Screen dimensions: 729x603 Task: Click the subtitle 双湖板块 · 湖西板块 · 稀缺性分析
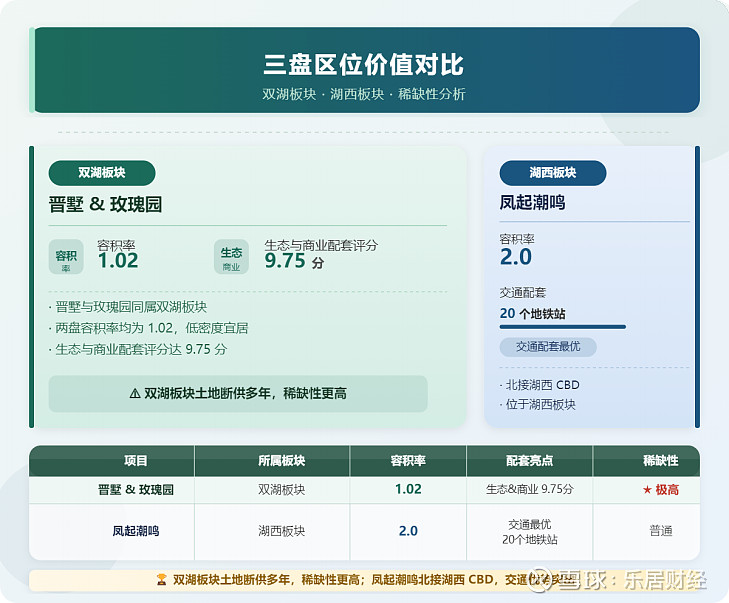364,94
